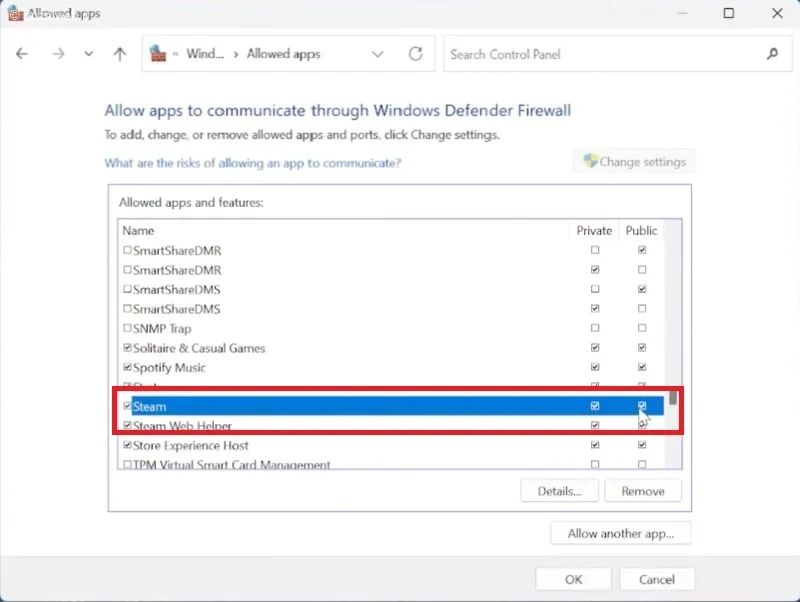The width and height of the screenshot is (800, 602).
Task: Select the SNMP Trap row
Action: 393,328
